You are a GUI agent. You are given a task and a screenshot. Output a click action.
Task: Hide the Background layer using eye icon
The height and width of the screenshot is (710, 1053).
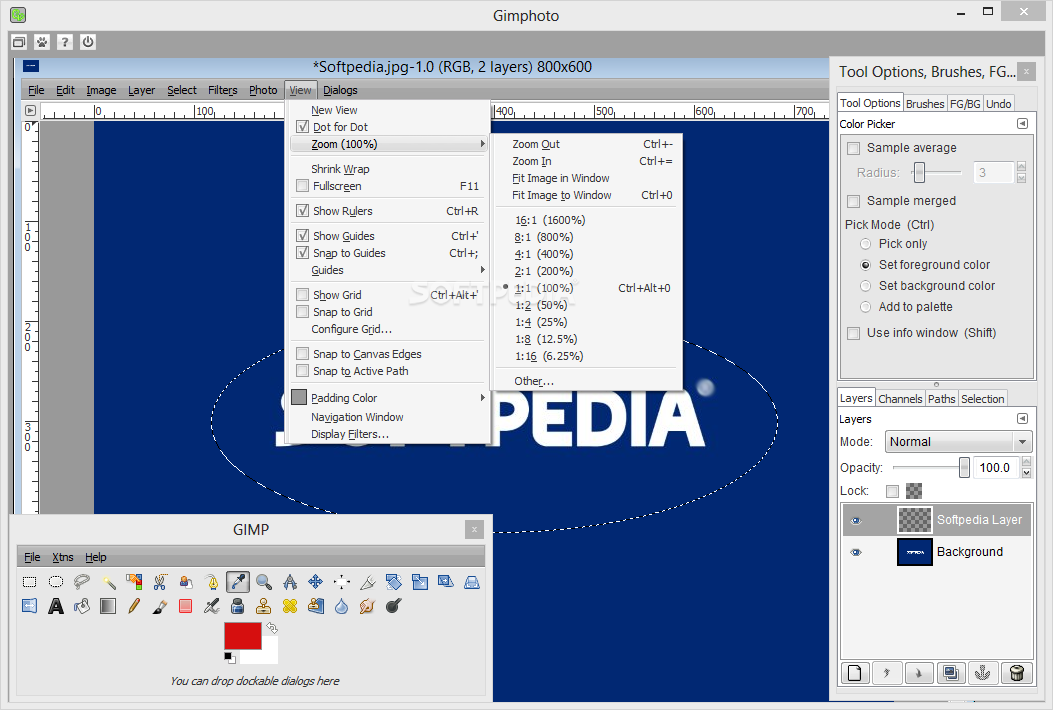pos(856,552)
